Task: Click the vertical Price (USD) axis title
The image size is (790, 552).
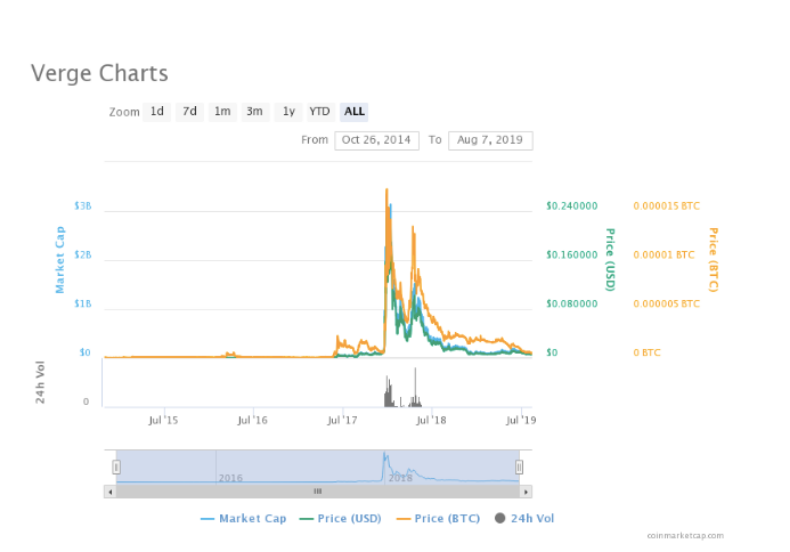Action: pyautogui.click(x=610, y=260)
